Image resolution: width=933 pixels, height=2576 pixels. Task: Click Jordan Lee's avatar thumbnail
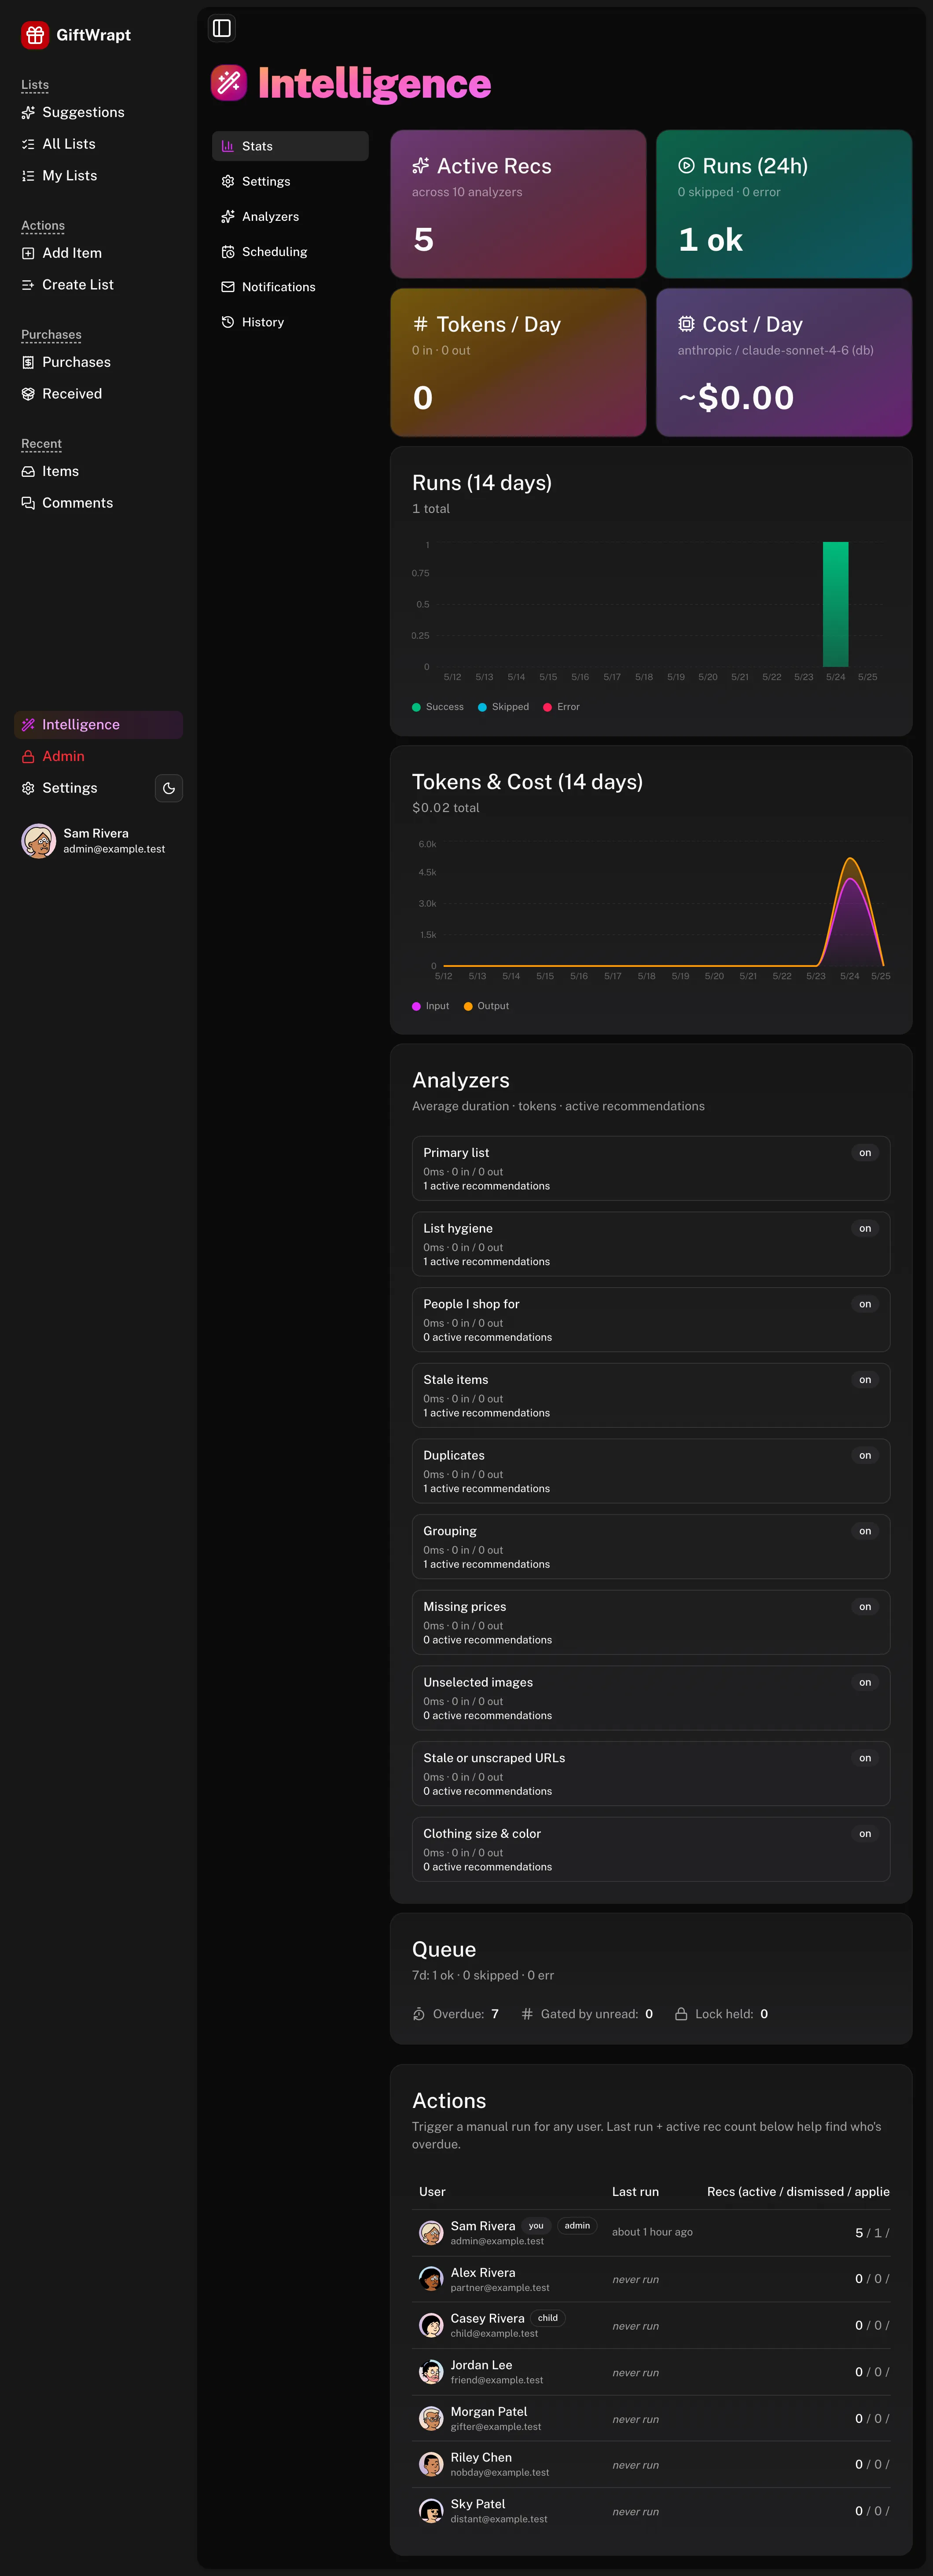pos(431,2372)
